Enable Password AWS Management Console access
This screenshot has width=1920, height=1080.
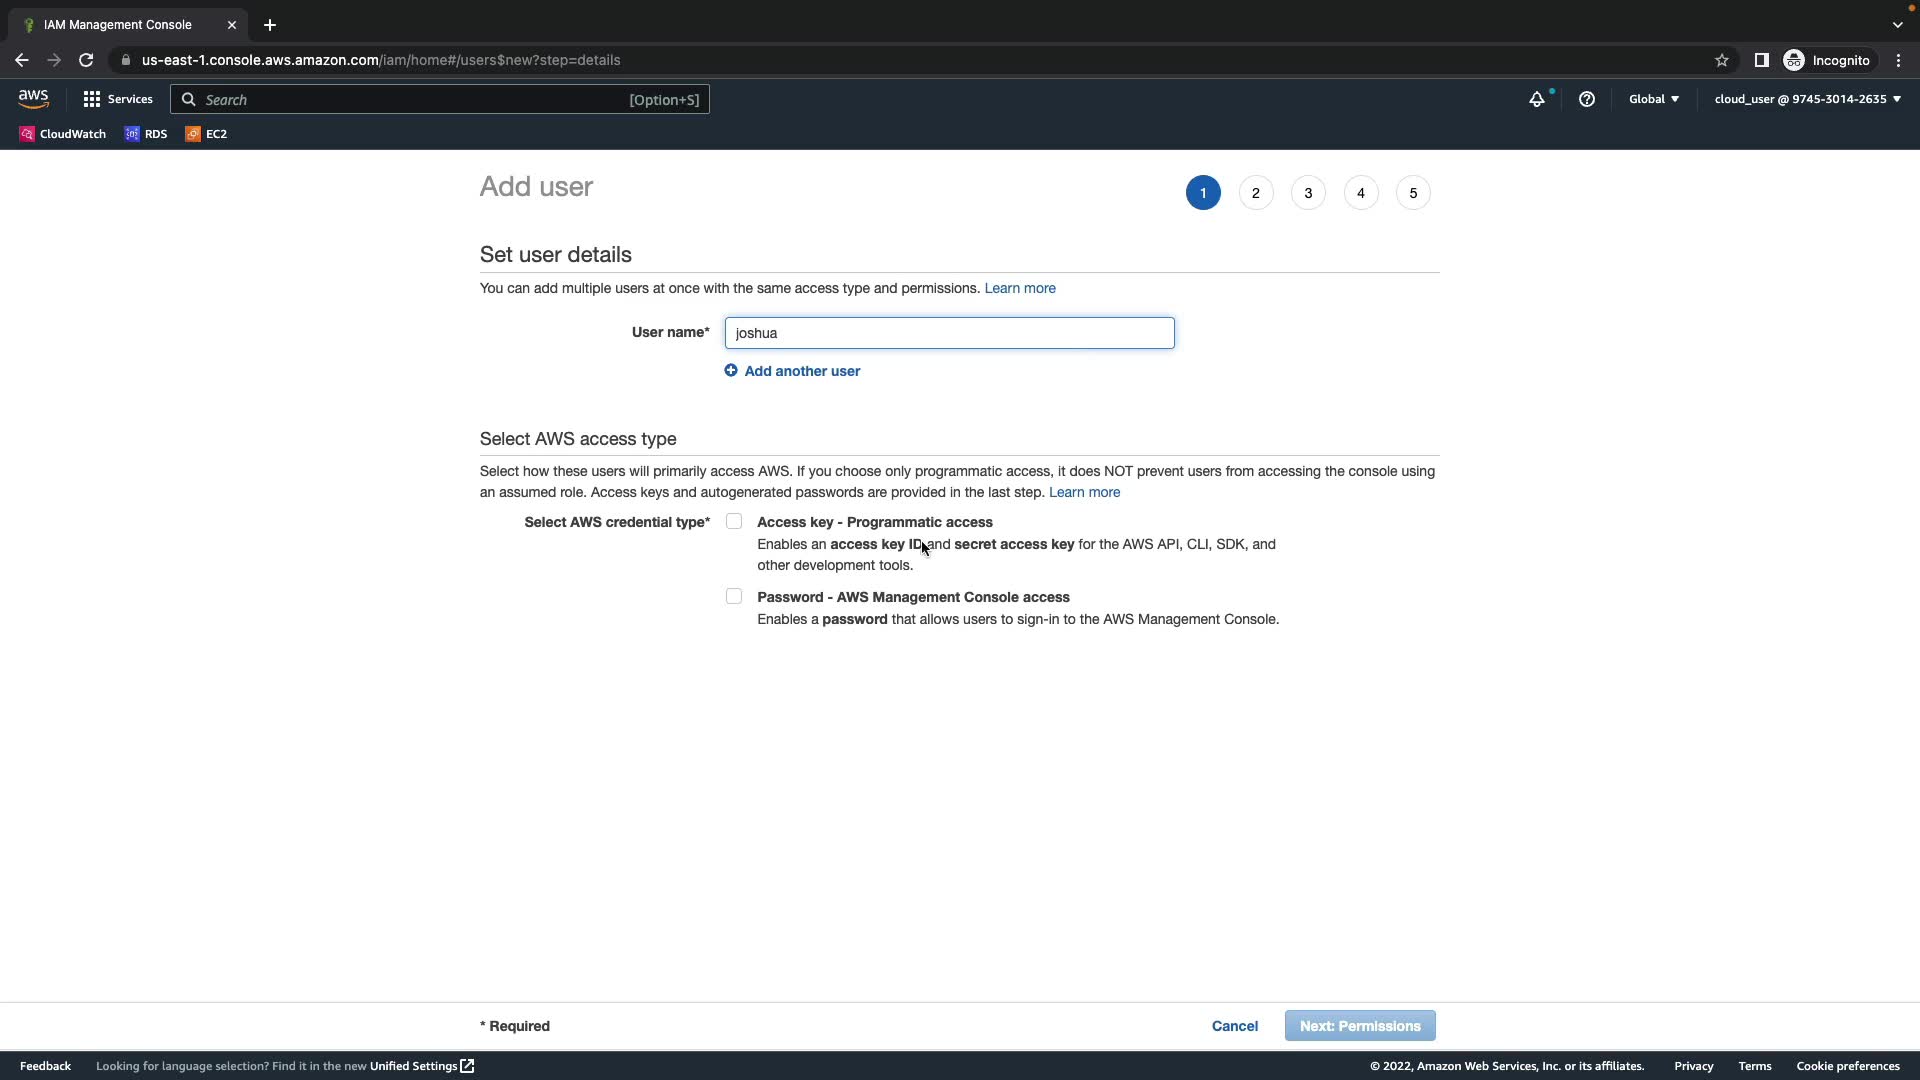(734, 597)
